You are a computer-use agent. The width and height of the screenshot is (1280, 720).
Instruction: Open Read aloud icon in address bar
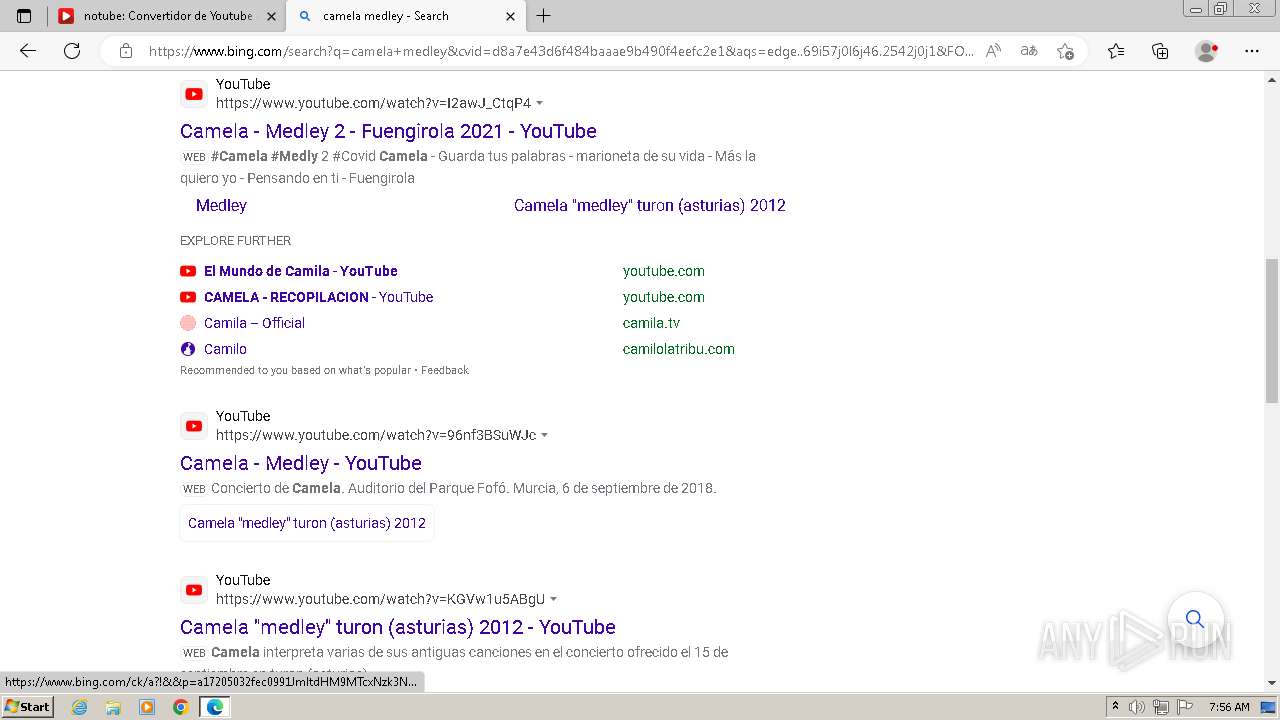[993, 51]
